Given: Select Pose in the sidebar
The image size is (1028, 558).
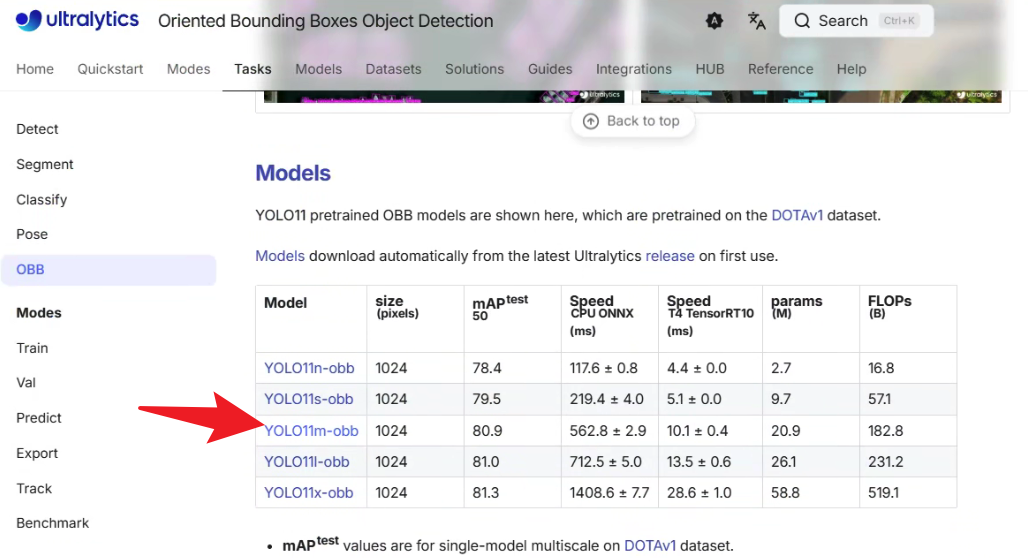Looking at the screenshot, I should (x=32, y=234).
